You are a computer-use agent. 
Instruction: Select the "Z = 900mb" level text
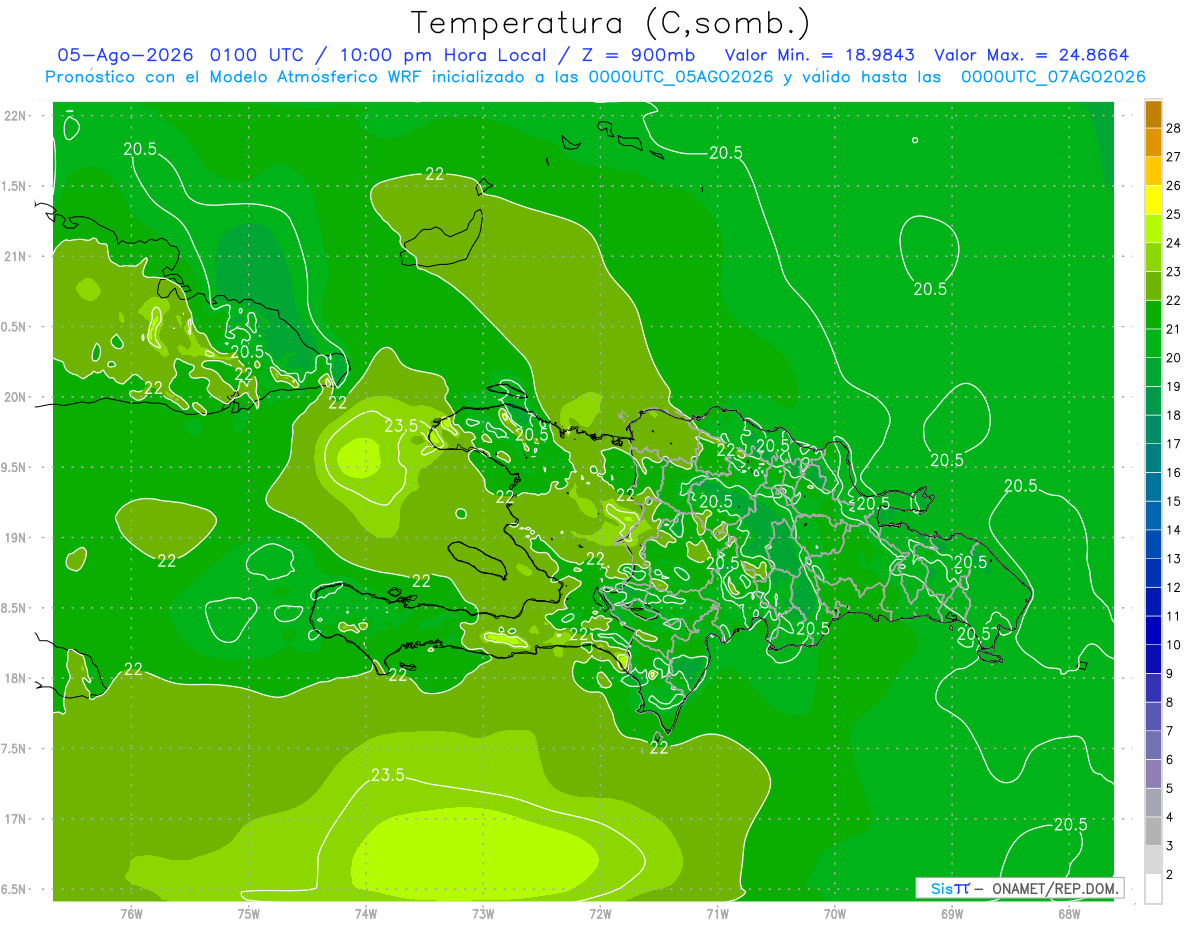636,55
